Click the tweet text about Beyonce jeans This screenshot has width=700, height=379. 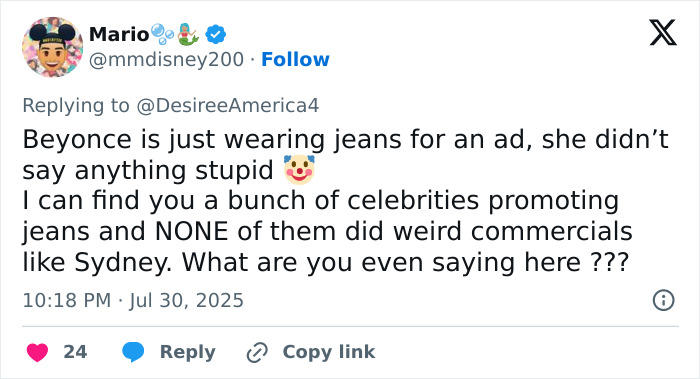pos(346,154)
